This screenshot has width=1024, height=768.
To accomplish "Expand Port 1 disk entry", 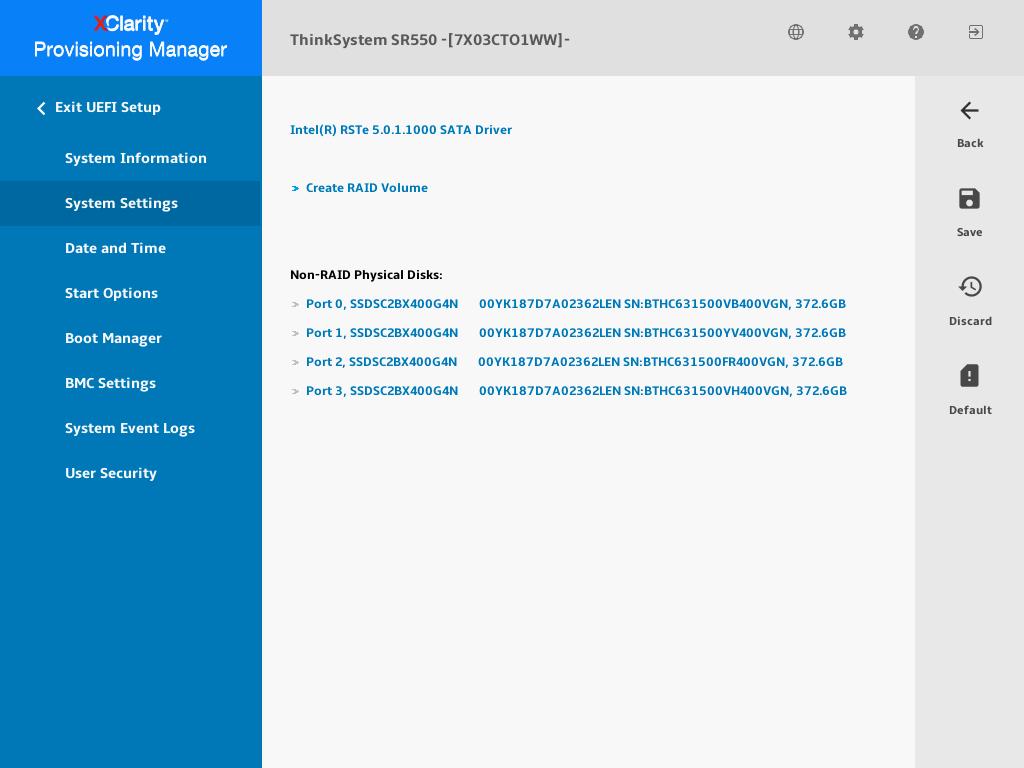I will click(x=382, y=332).
